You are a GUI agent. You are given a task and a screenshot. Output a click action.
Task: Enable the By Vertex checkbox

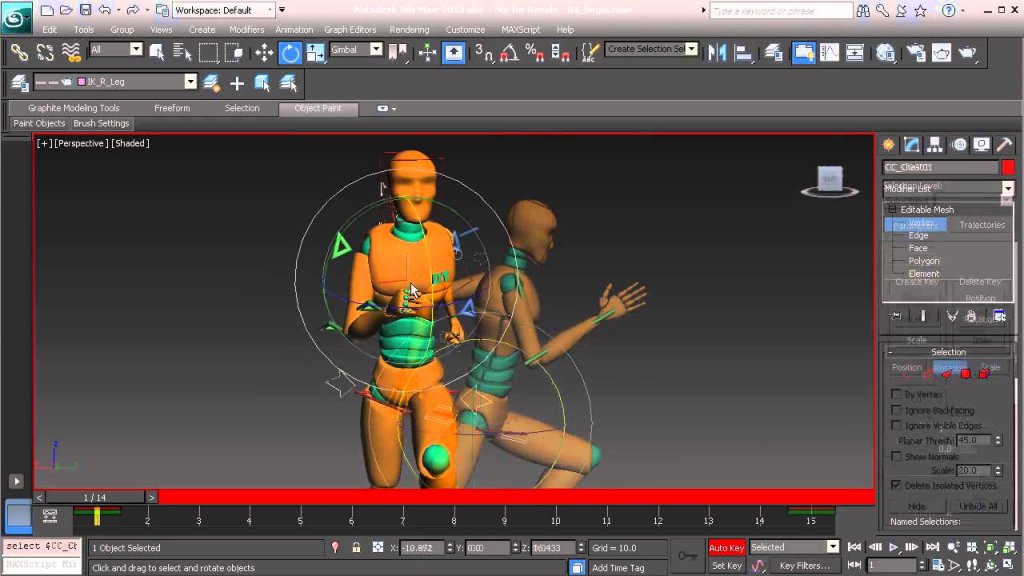pos(896,395)
